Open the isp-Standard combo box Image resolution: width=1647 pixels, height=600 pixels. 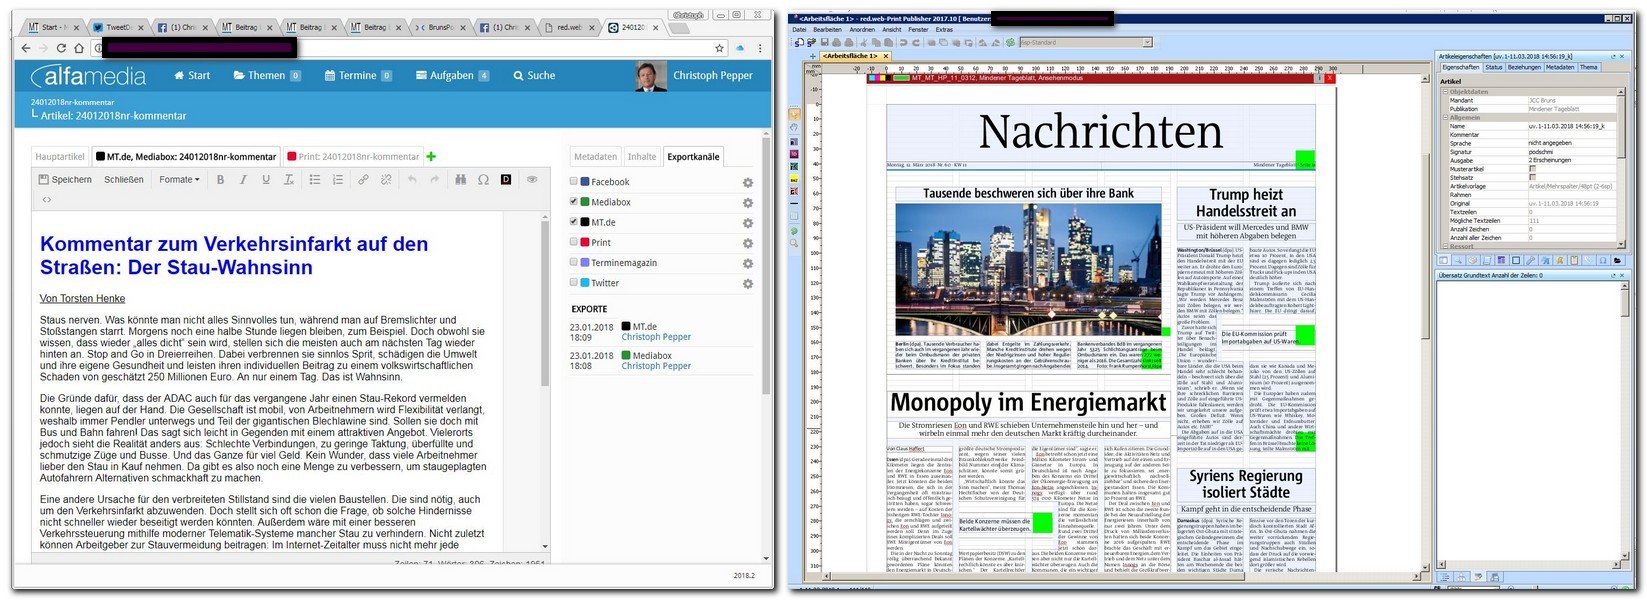1085,42
